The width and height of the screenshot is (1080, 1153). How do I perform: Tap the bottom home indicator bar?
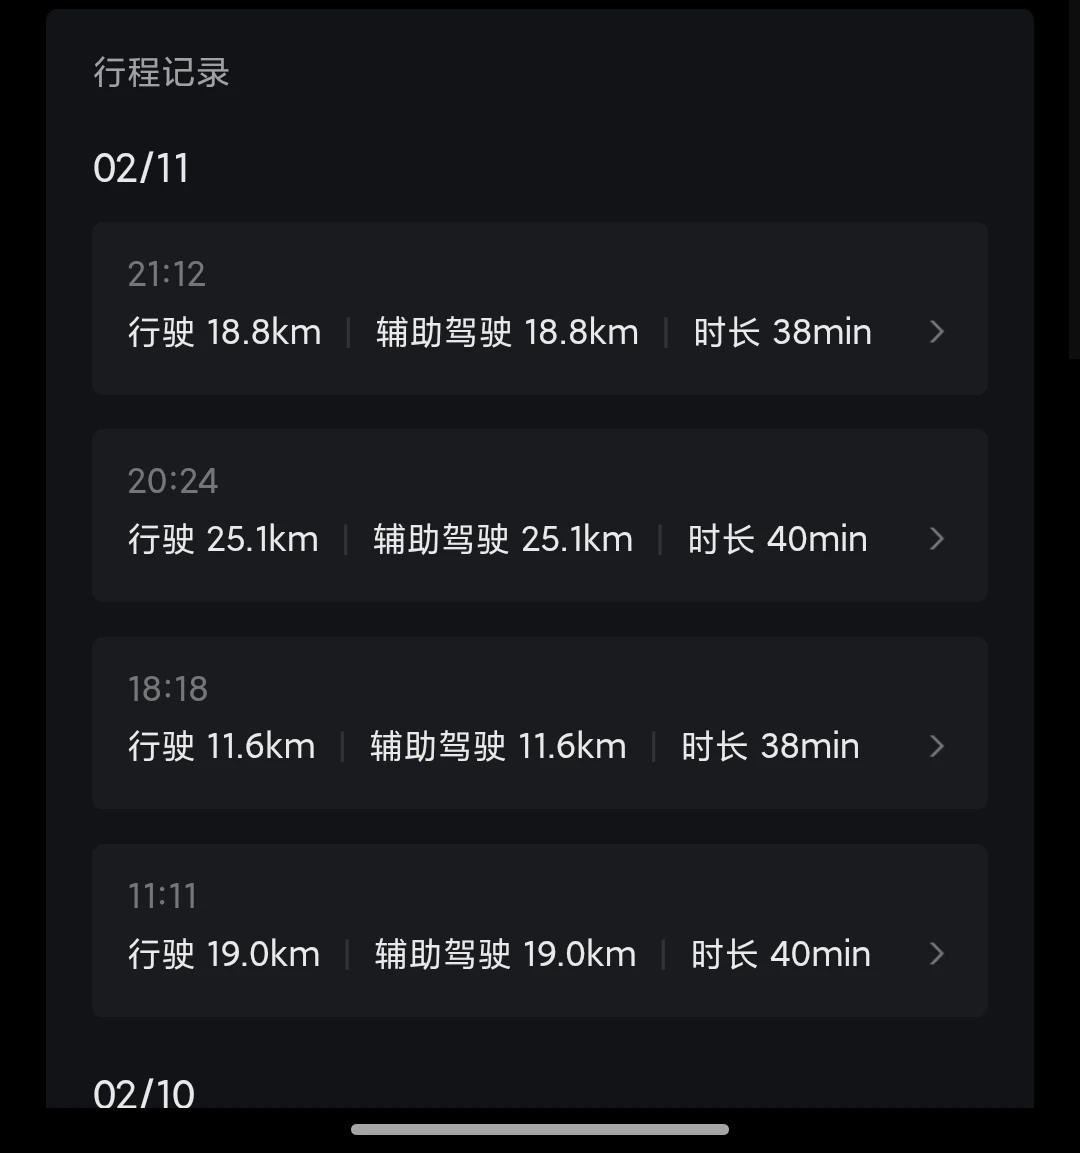pyautogui.click(x=540, y=1130)
